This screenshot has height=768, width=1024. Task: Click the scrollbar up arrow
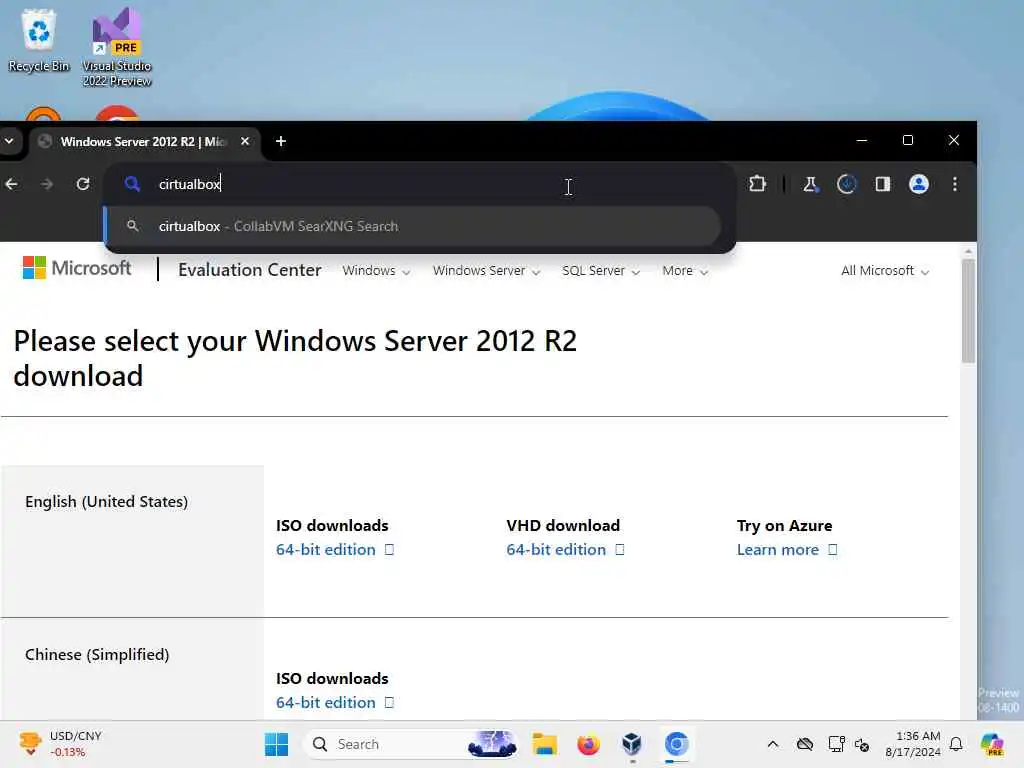pyautogui.click(x=968, y=251)
